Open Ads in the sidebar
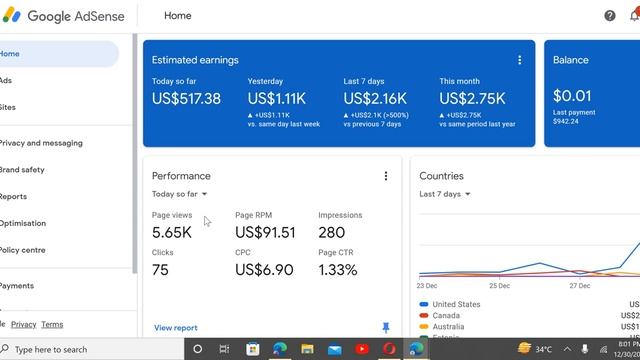Viewport: 640px width, 360px height. point(6,80)
